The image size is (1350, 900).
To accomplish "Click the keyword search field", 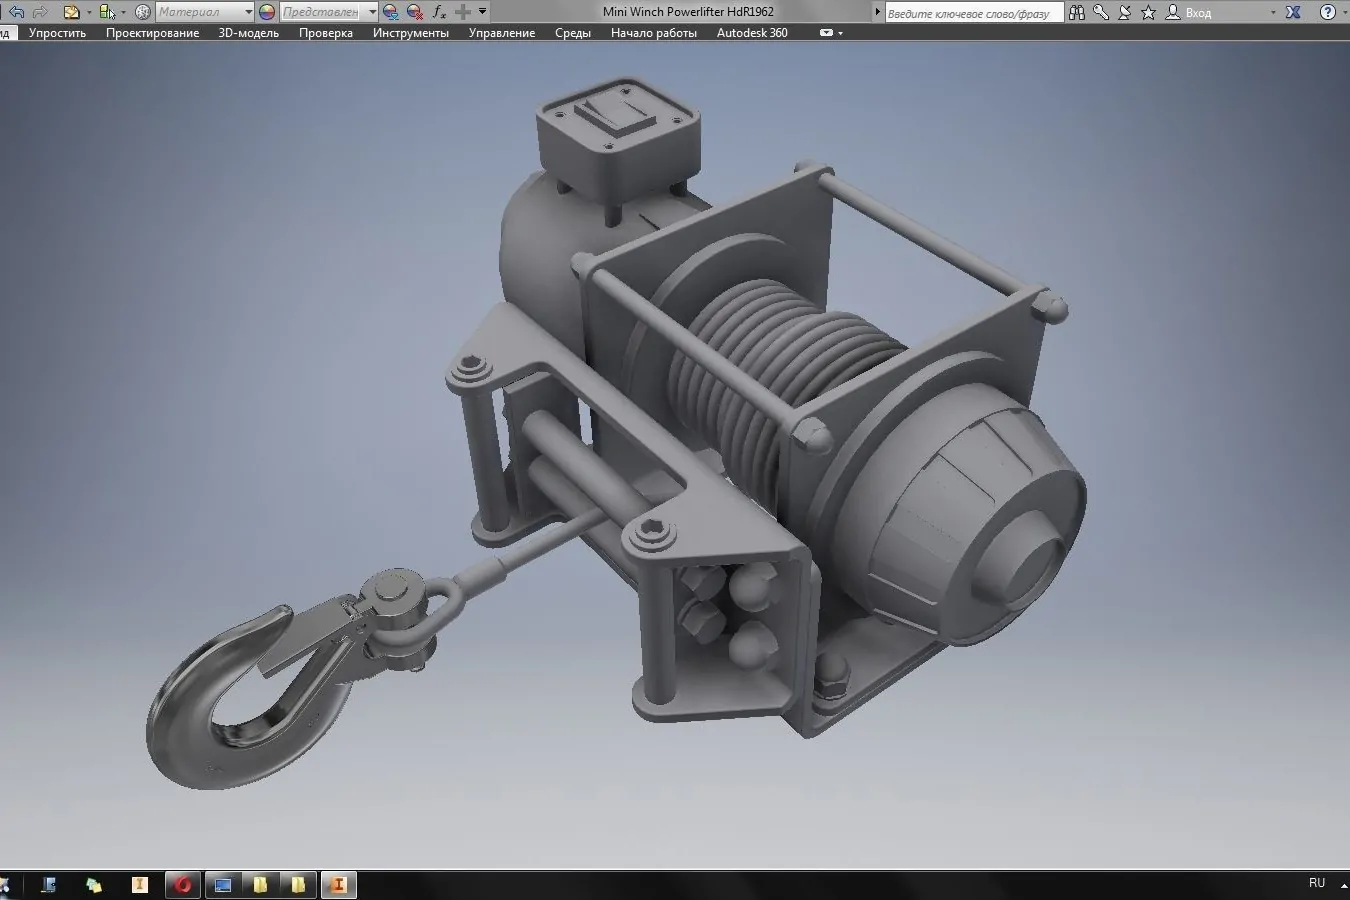I will (973, 13).
